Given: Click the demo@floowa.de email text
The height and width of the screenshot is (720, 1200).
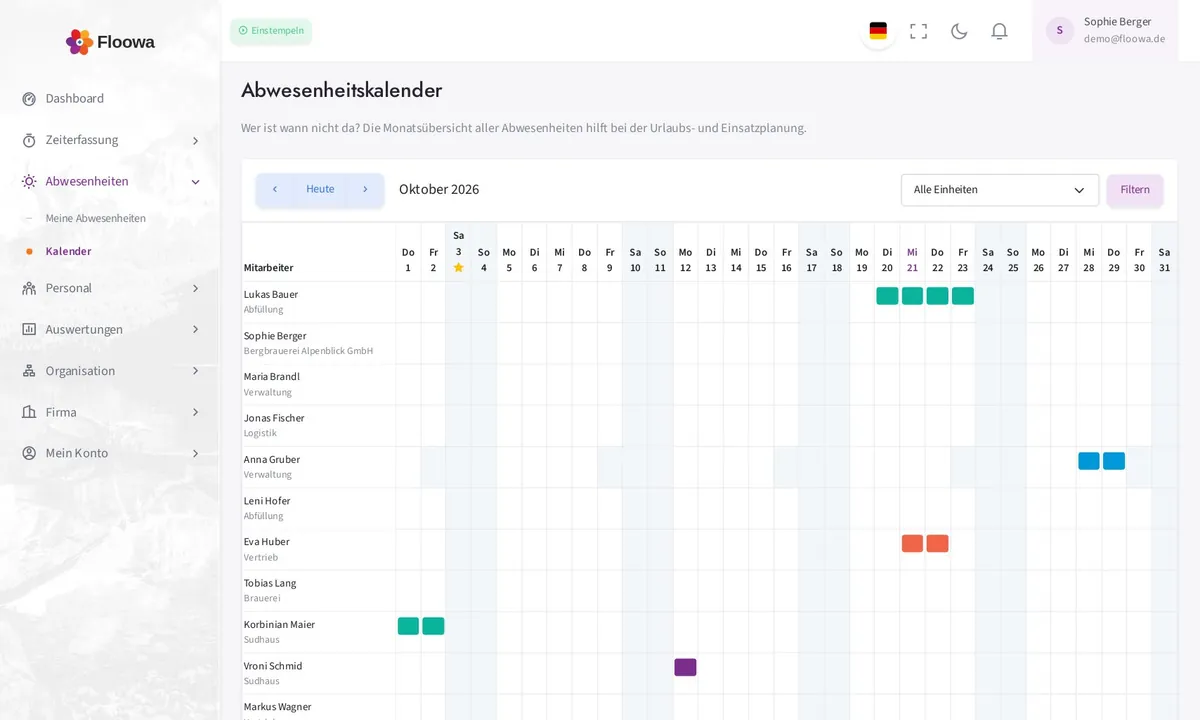Looking at the screenshot, I should click(1124, 39).
